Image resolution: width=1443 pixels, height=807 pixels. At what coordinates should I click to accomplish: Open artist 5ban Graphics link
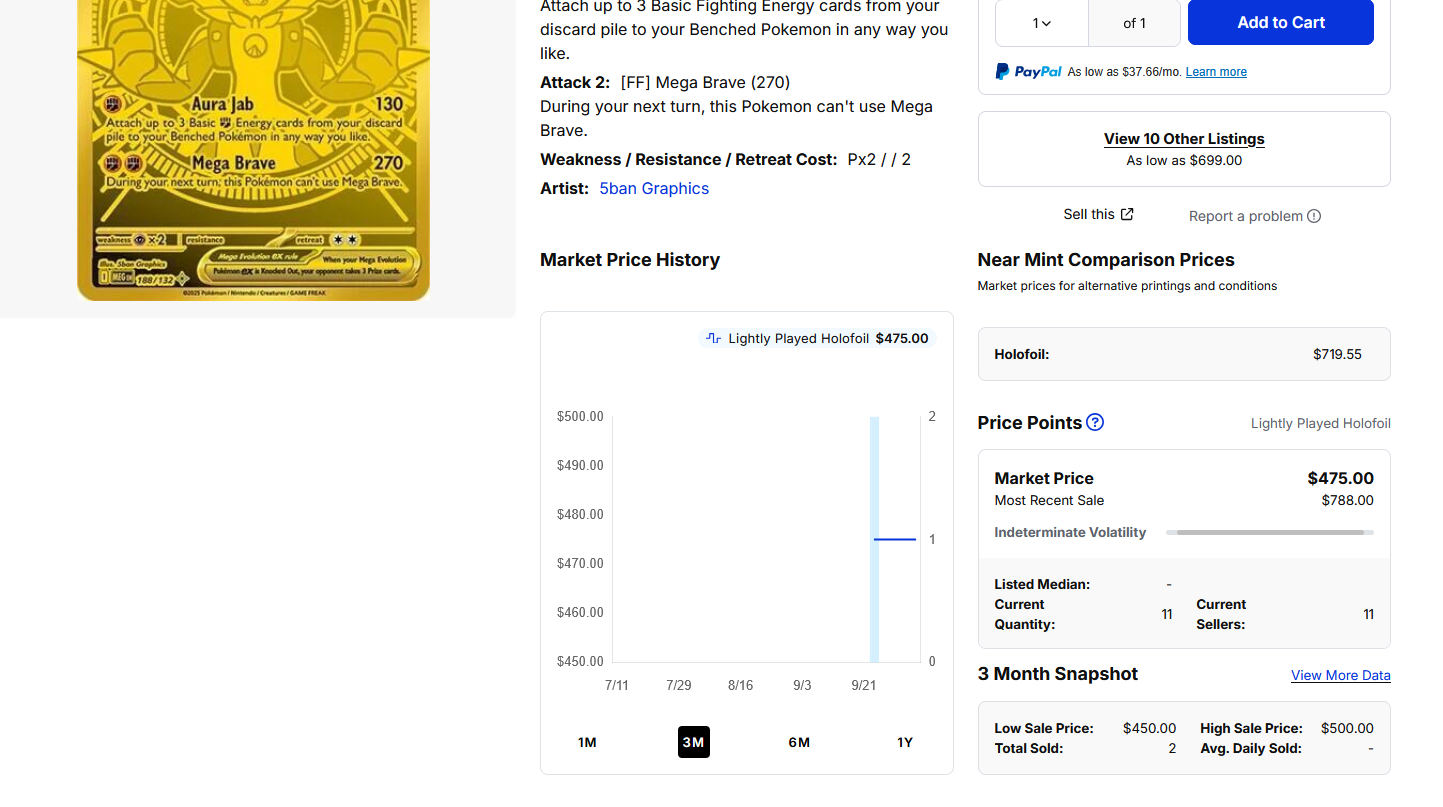[654, 188]
